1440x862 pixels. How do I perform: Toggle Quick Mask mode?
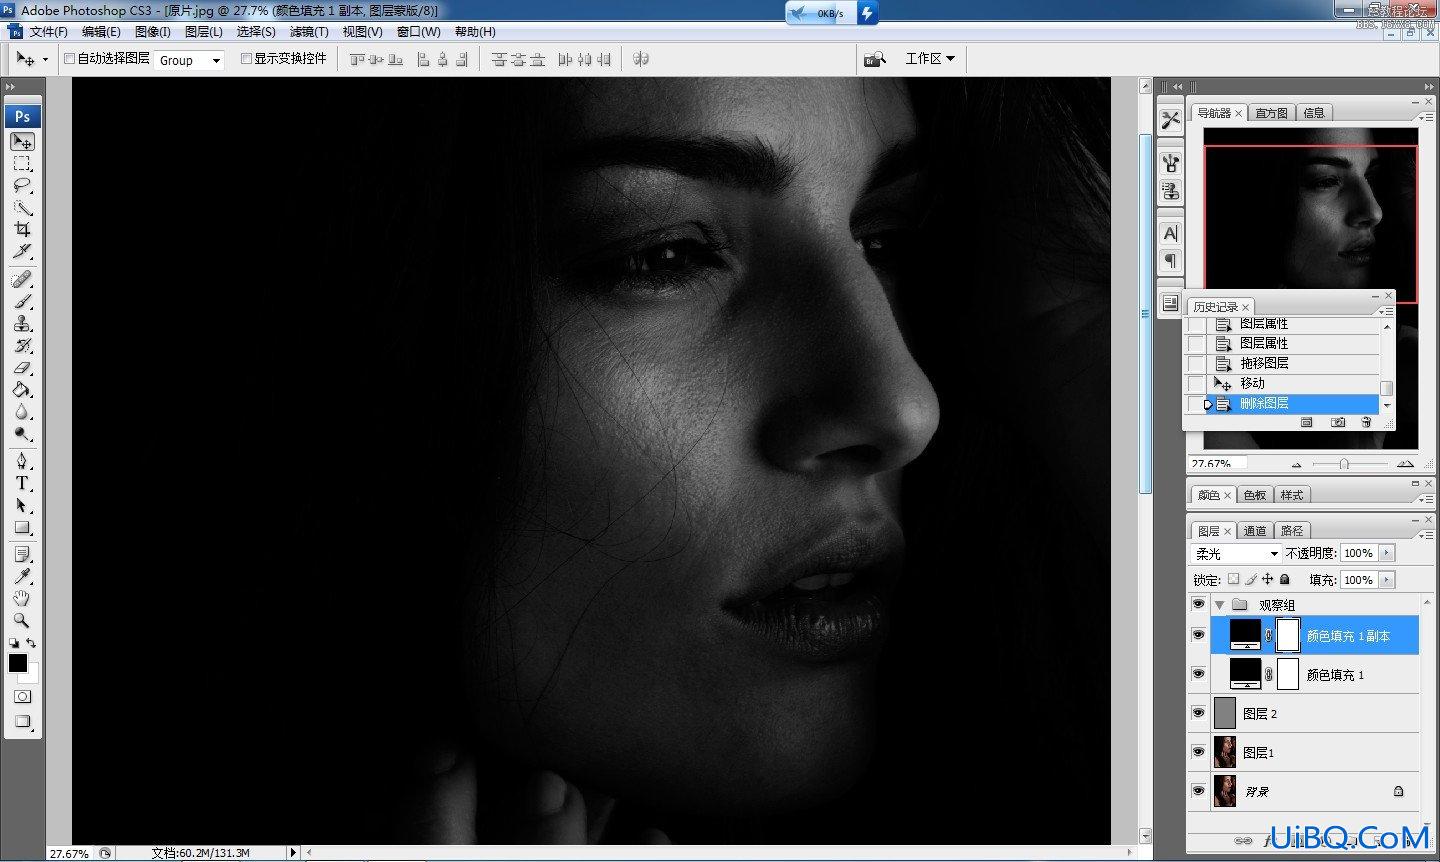tap(22, 696)
